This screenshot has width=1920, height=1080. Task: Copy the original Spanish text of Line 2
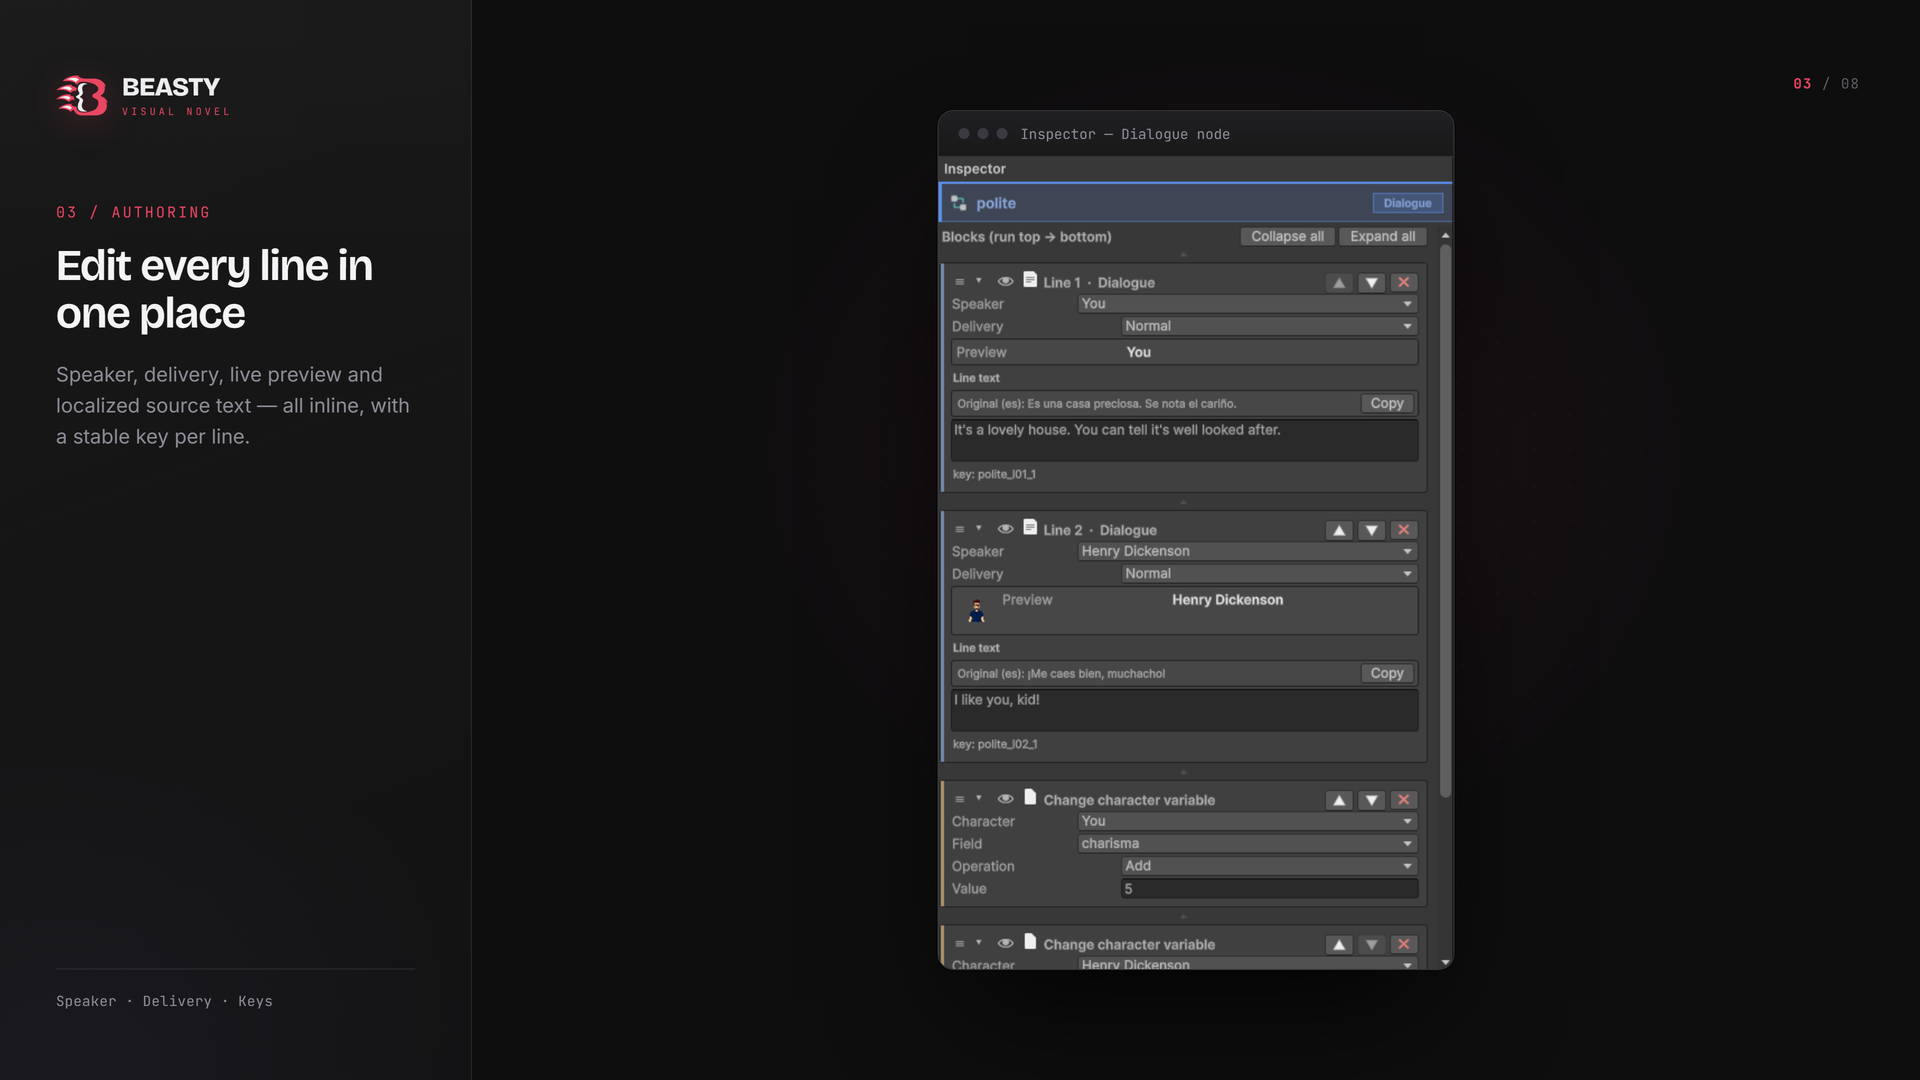[x=1387, y=674]
